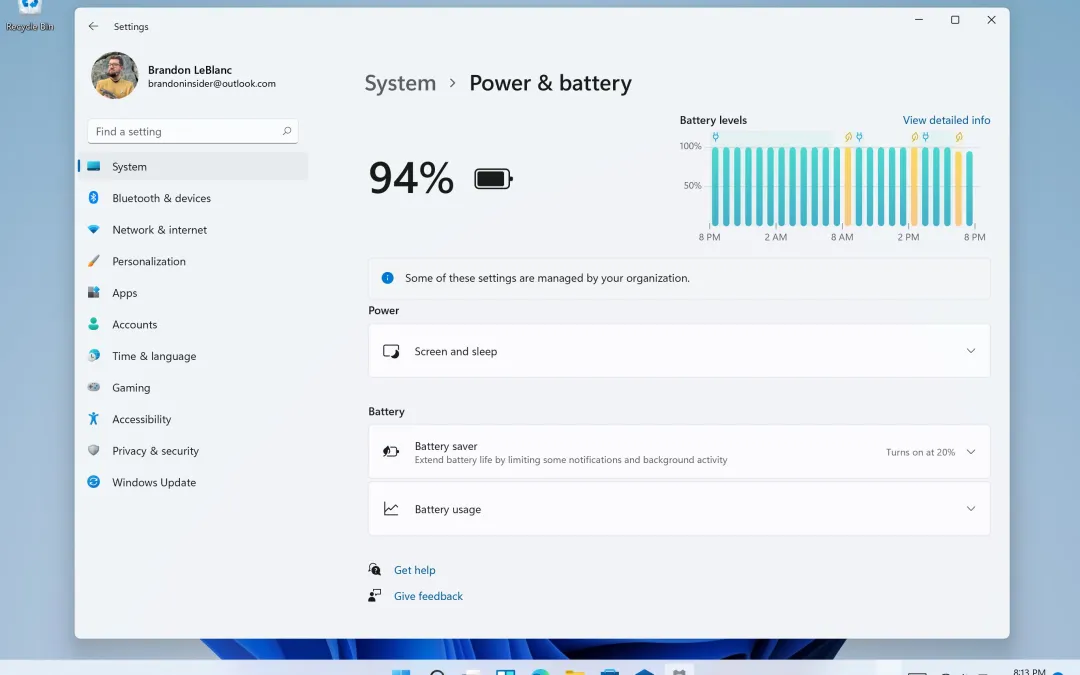Screen dimensions: 1080x675
Task: Click the Turns on at 20% text
Action: tap(920, 453)
